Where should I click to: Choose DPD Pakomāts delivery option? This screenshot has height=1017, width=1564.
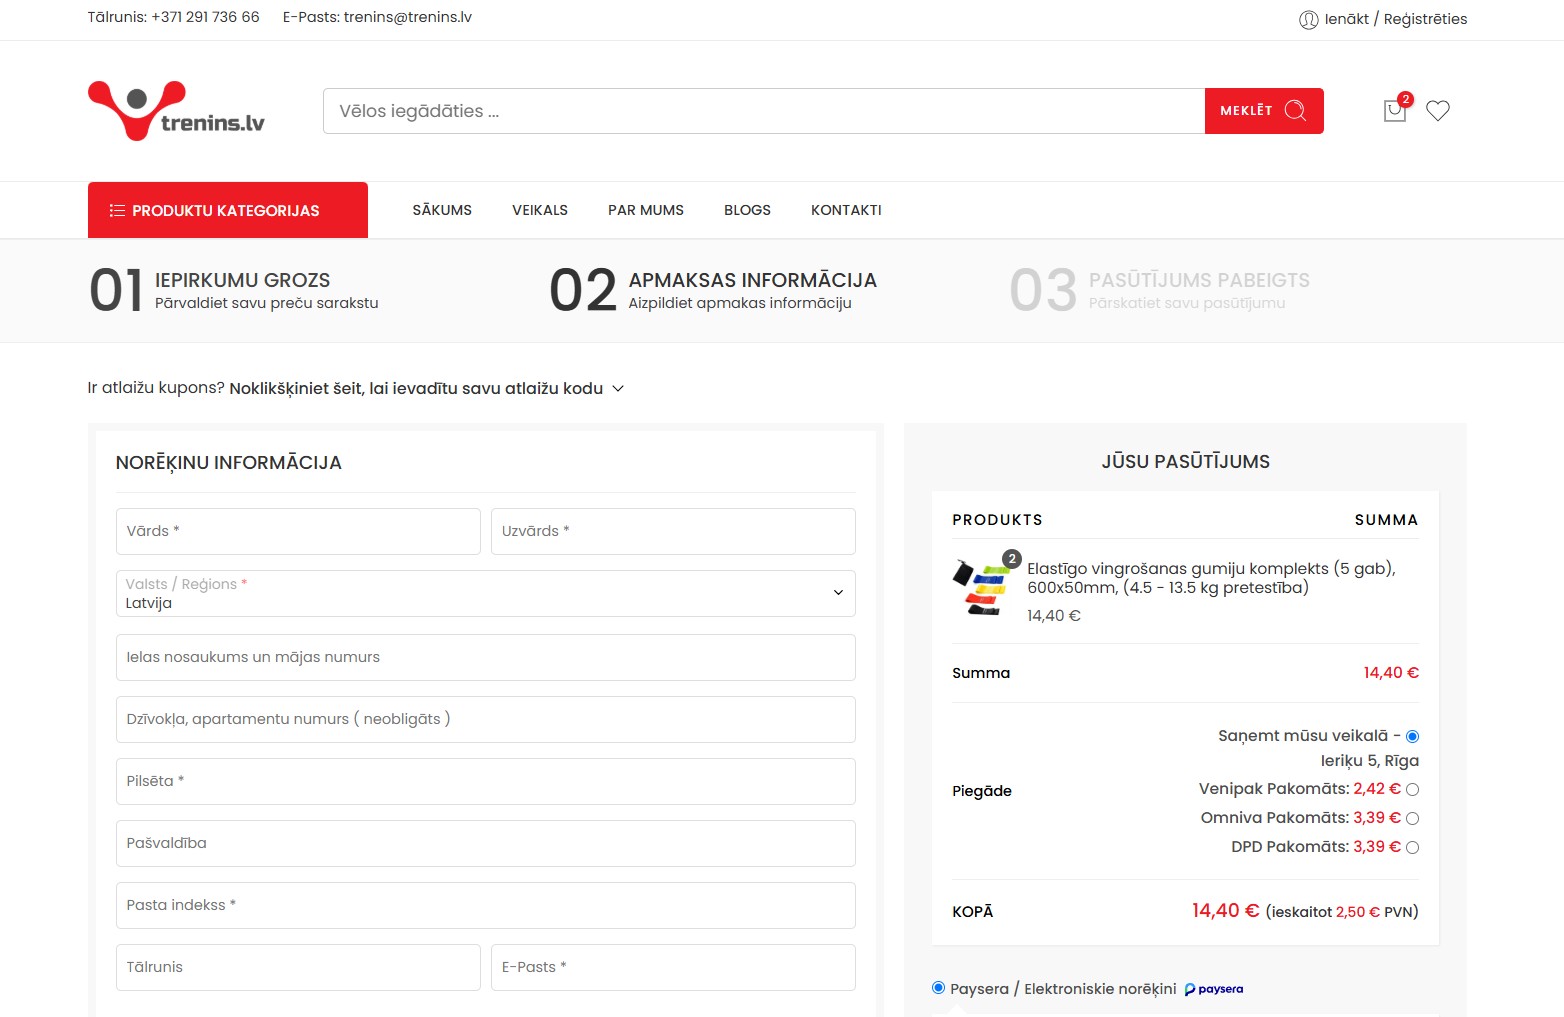1412,848
